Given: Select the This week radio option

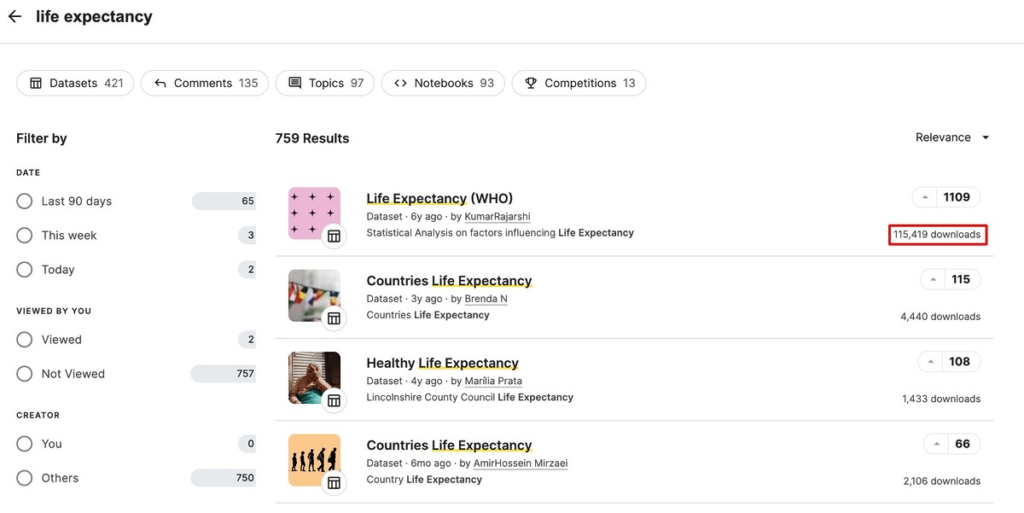Looking at the screenshot, I should [24, 236].
